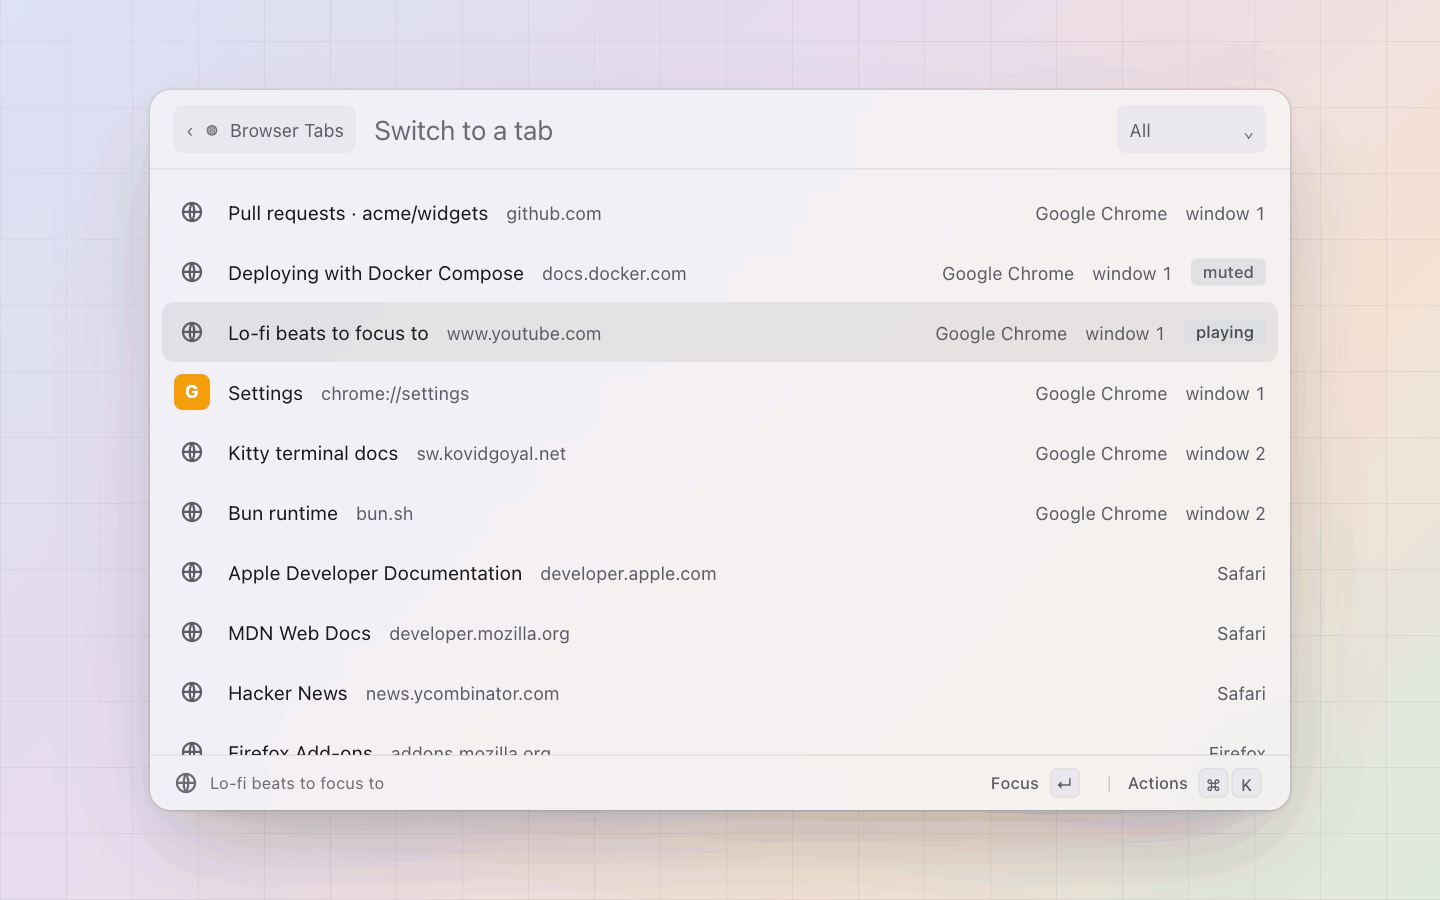
Task: Click globe icon for Lo-fi beats row
Action: pos(192,332)
